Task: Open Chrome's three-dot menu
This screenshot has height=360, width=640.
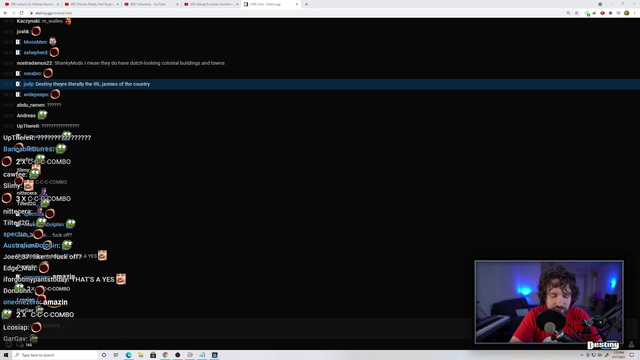Action: [635, 13]
